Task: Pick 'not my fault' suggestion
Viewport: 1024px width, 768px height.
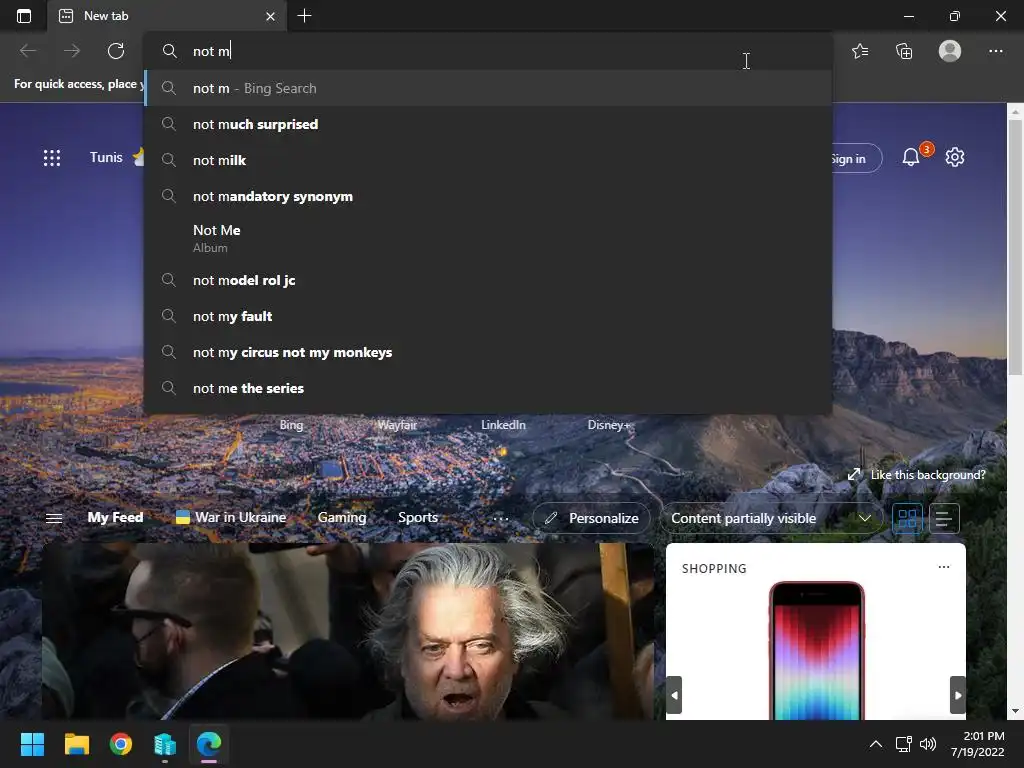Action: point(487,316)
